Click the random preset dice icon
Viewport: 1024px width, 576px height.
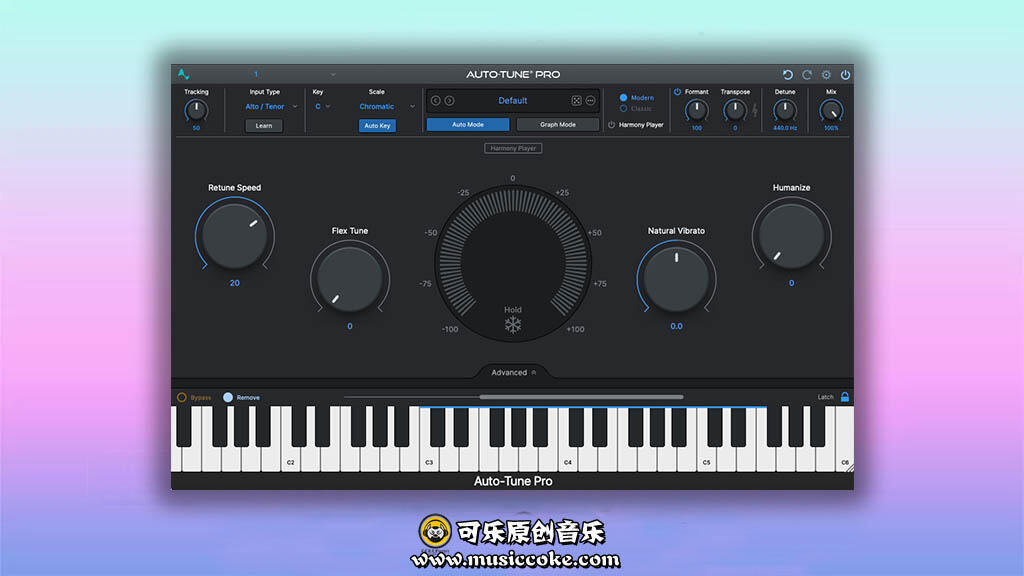pos(576,101)
